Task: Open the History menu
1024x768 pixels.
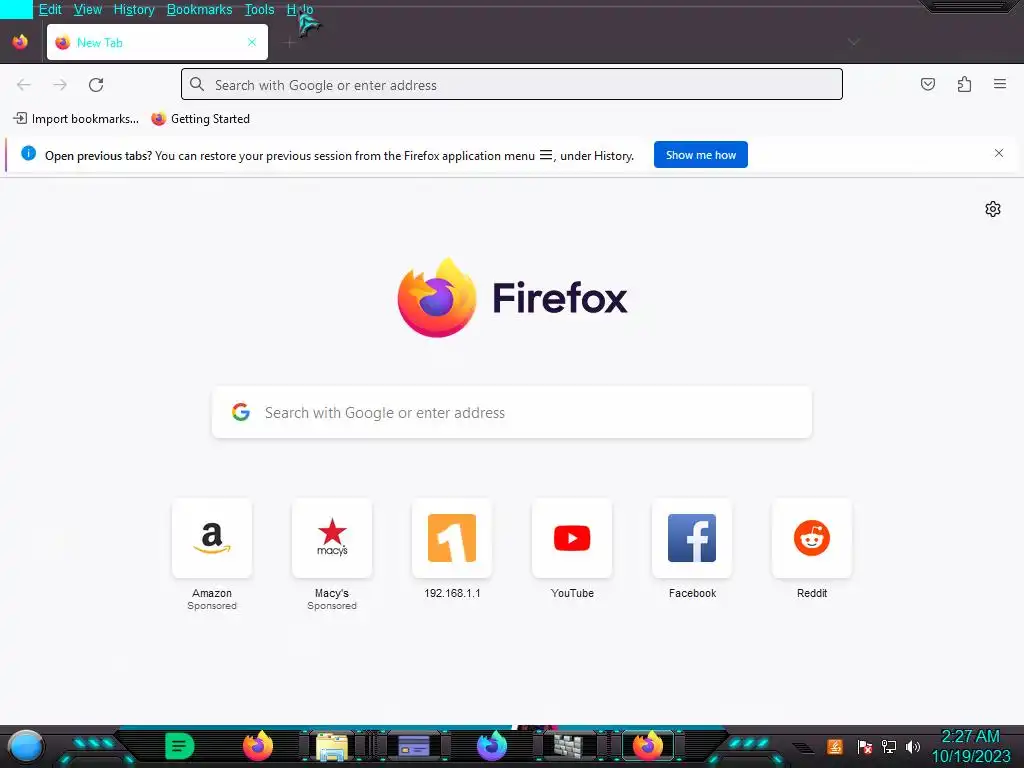Action: point(134,9)
